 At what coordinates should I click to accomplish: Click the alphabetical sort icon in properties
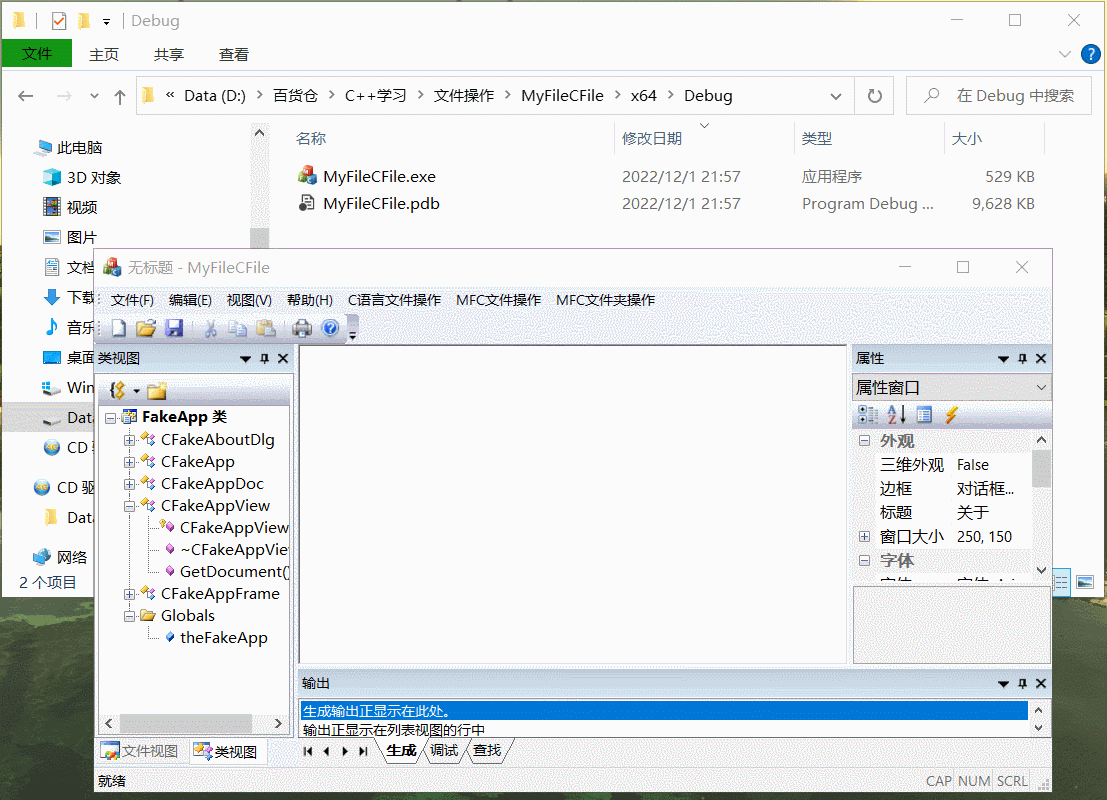pyautogui.click(x=897, y=415)
